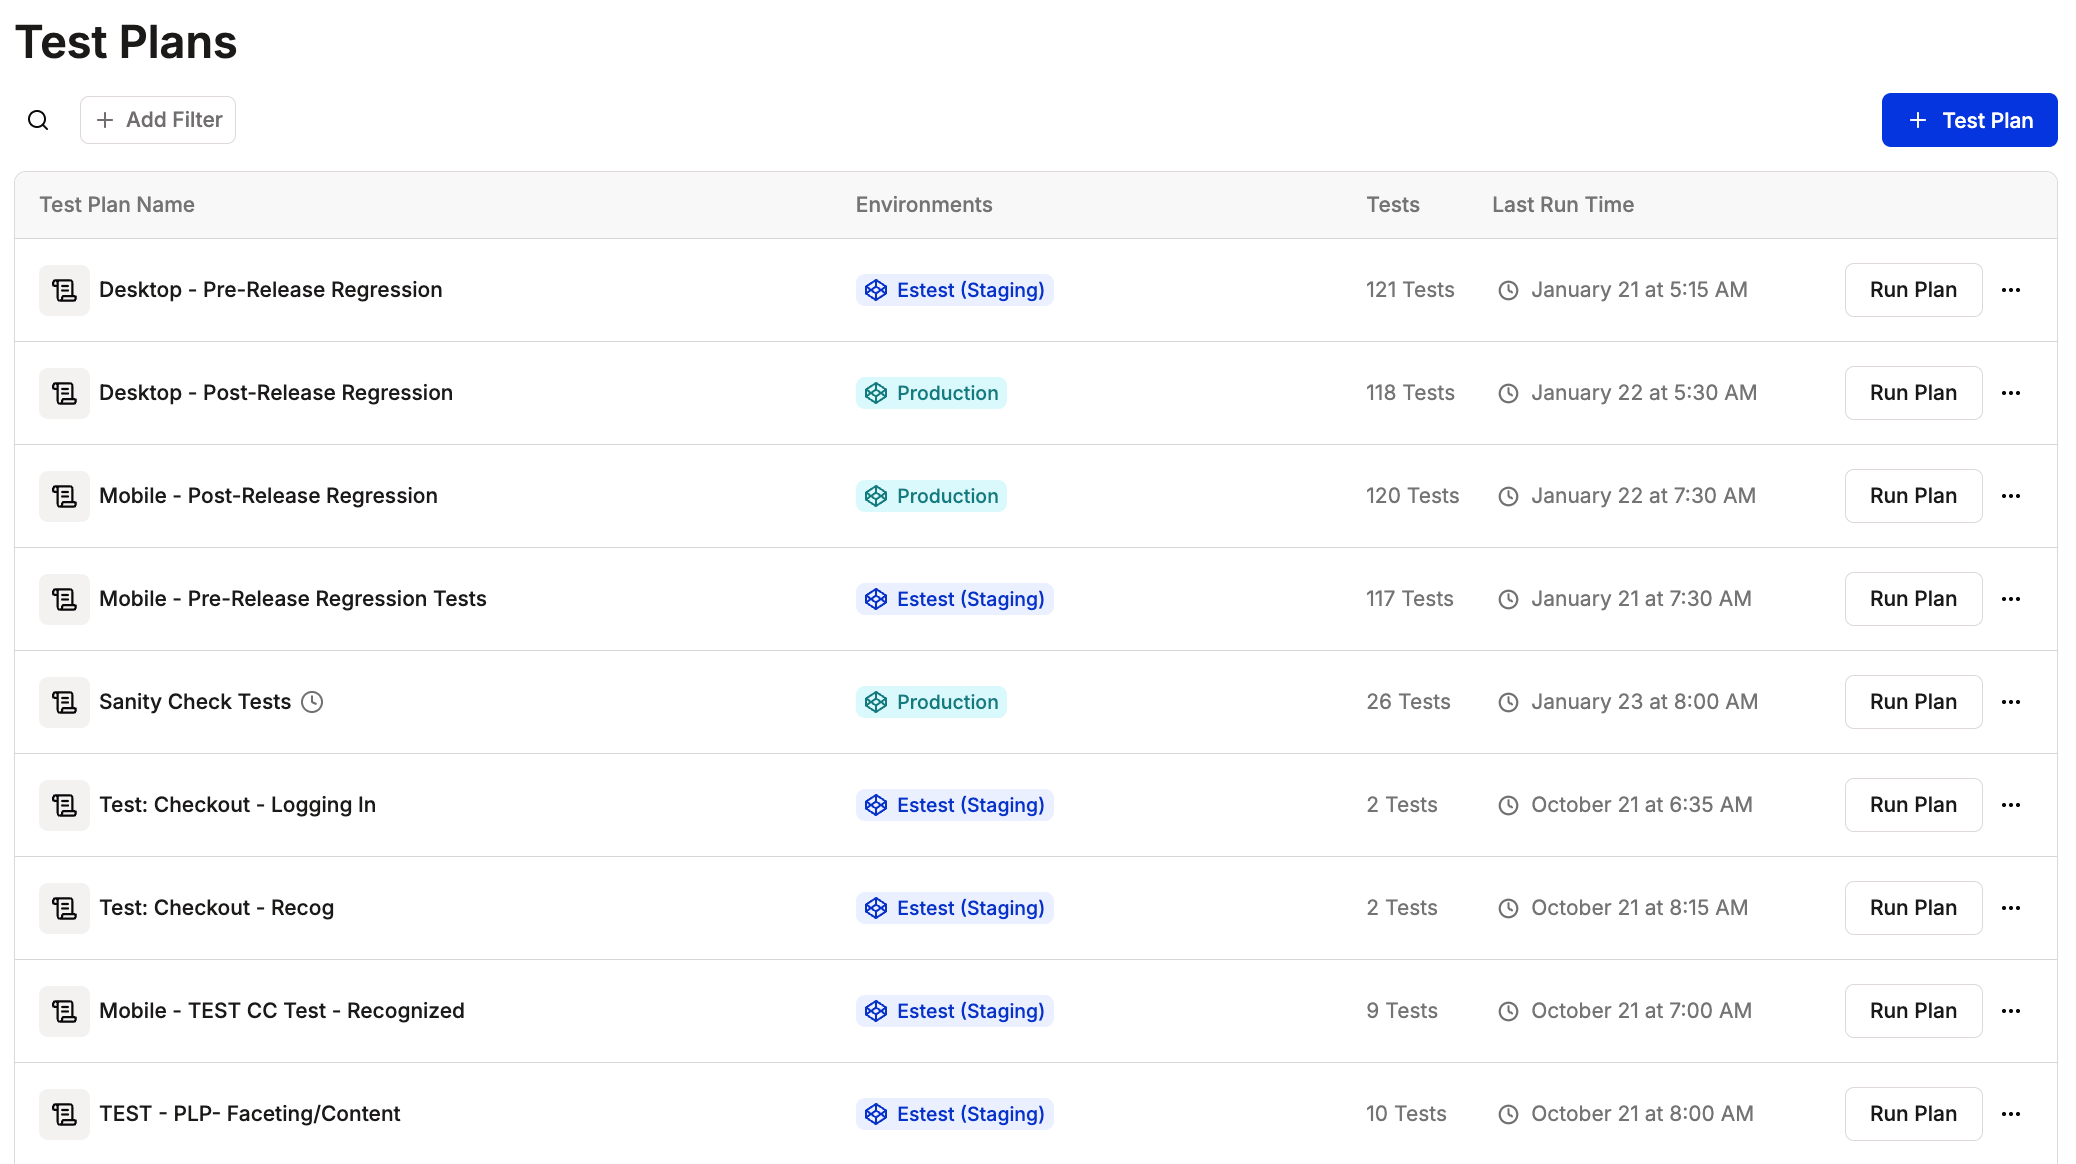Click Estest (Staging) tag on Mobile - Pre-Release row
This screenshot has height=1164, width=2076.
pyautogui.click(x=955, y=599)
